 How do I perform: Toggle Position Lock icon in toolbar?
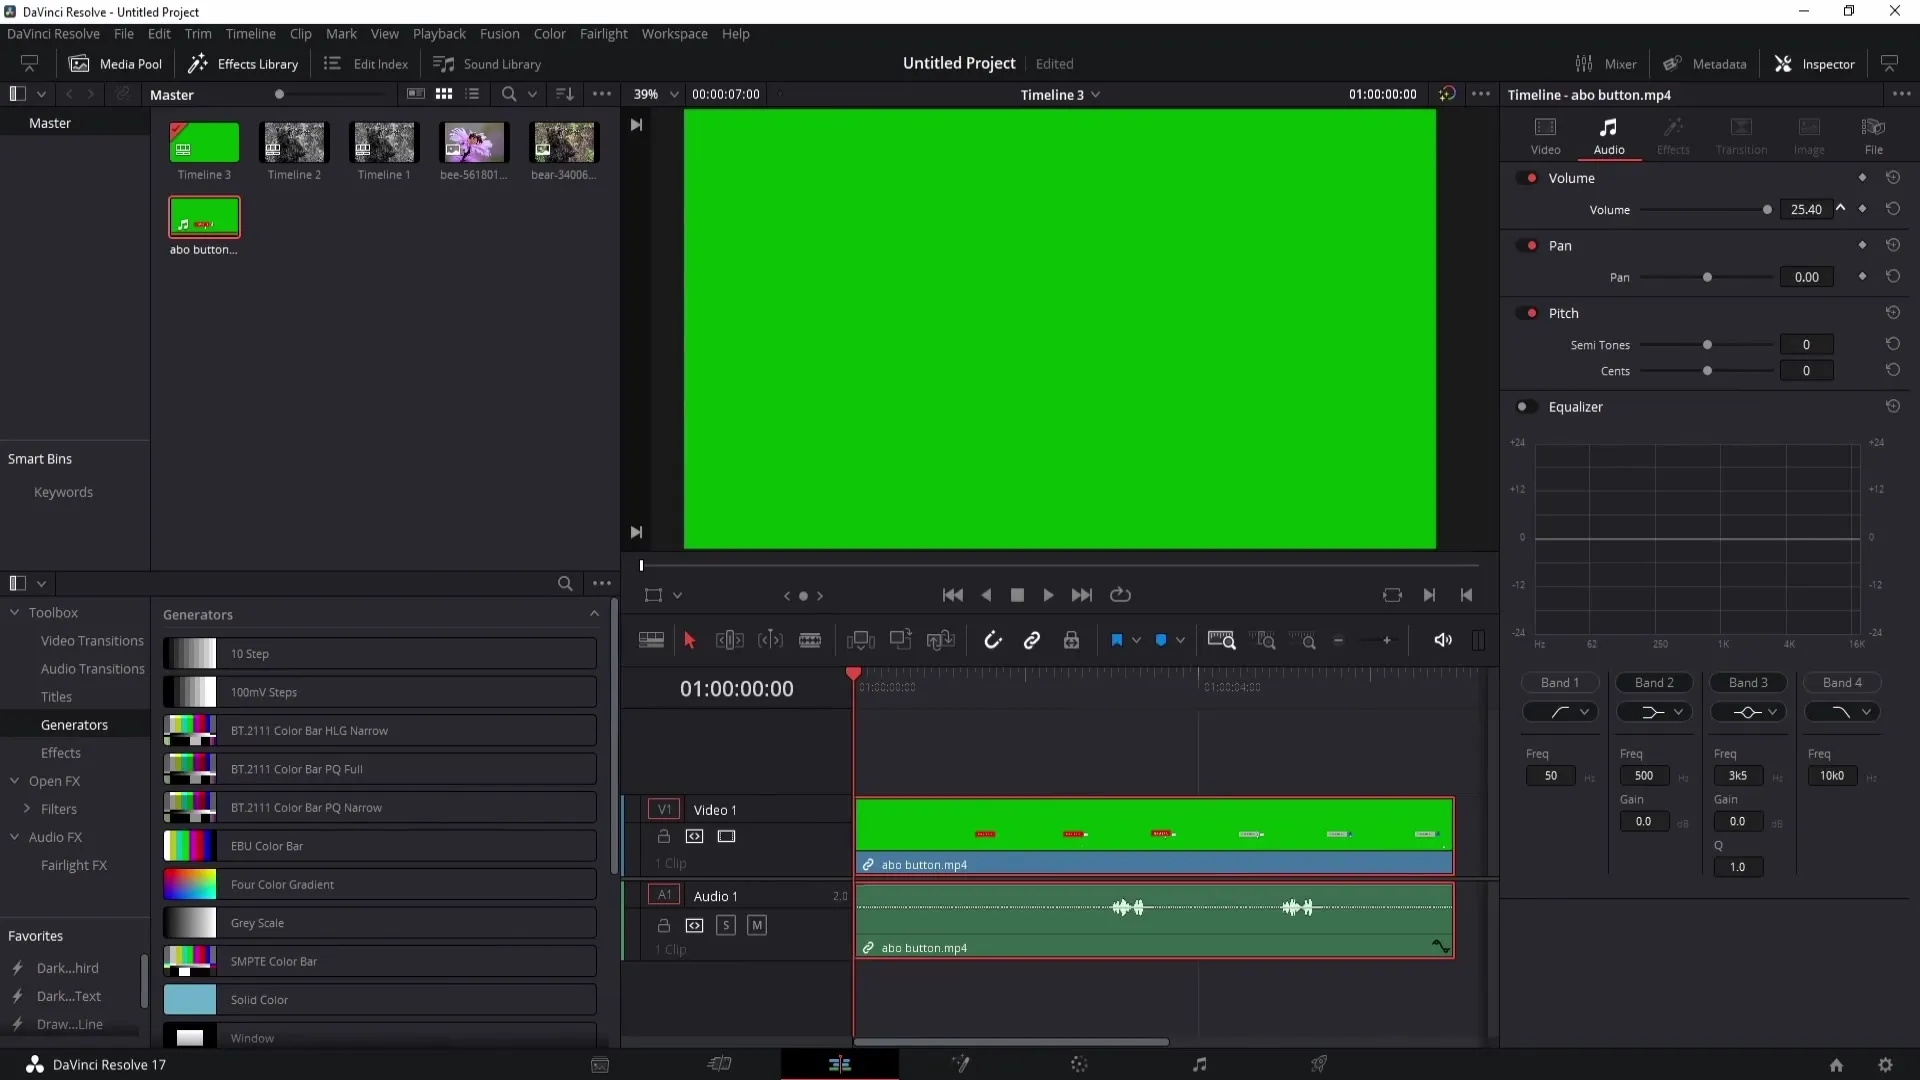pos(1071,641)
